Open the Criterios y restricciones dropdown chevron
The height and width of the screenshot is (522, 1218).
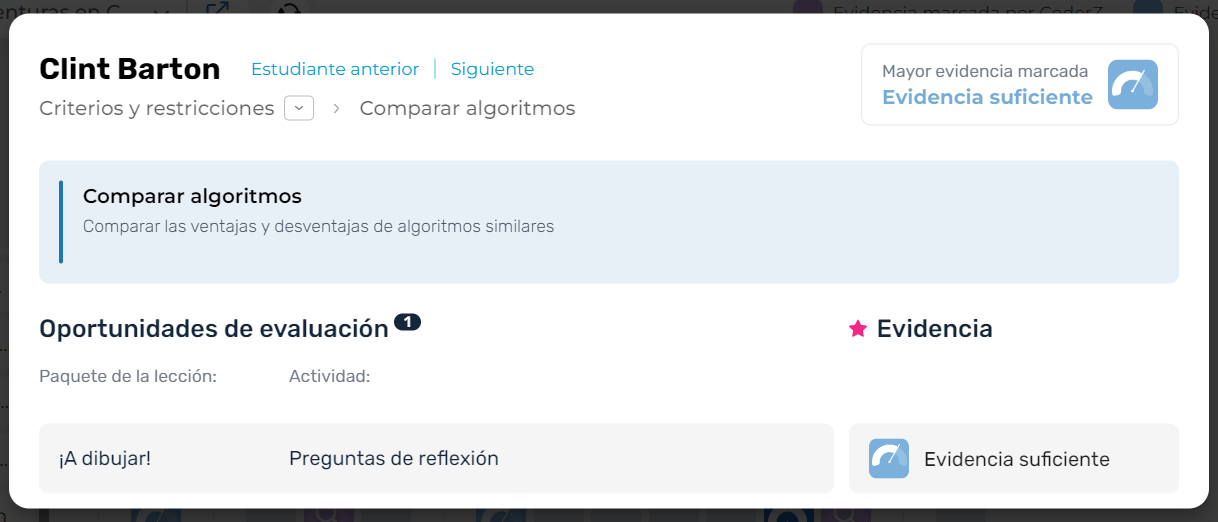(x=299, y=108)
